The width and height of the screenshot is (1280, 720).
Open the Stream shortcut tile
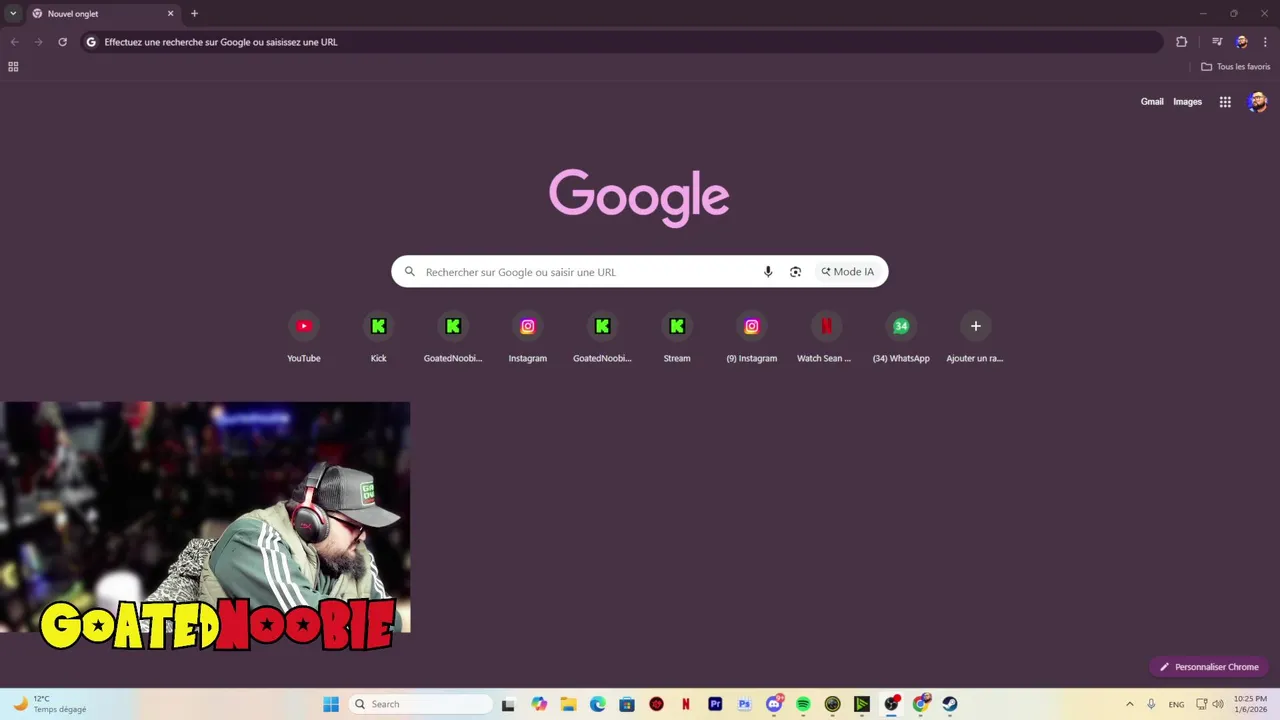point(677,338)
